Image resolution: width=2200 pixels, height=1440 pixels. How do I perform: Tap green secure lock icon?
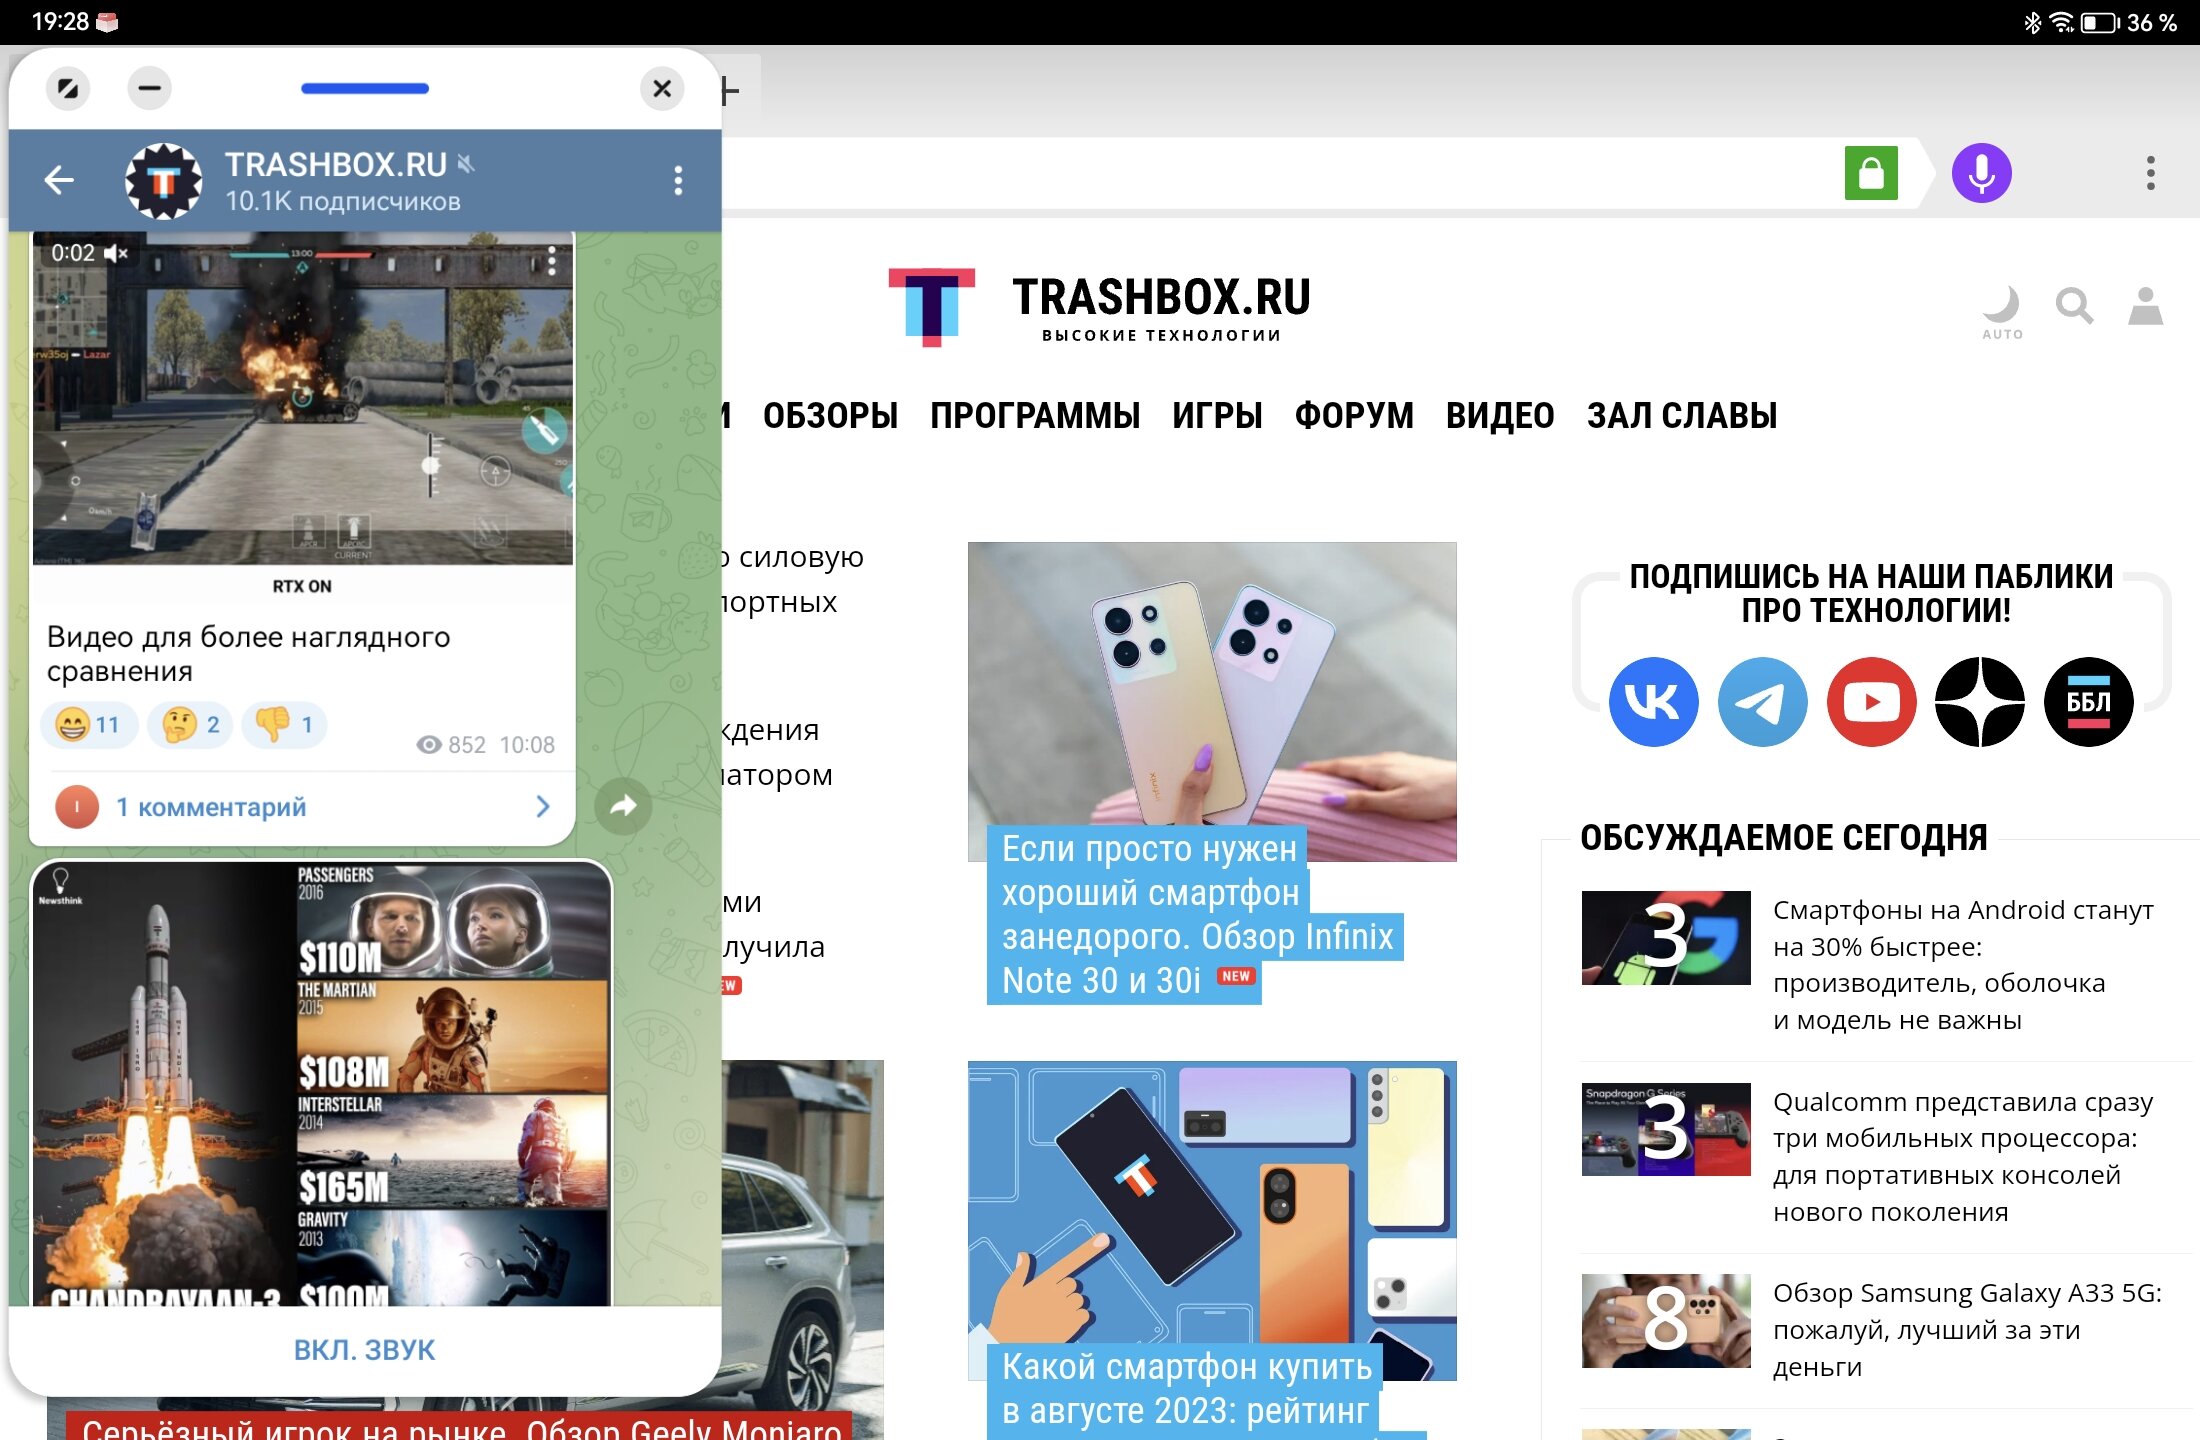(x=1871, y=173)
